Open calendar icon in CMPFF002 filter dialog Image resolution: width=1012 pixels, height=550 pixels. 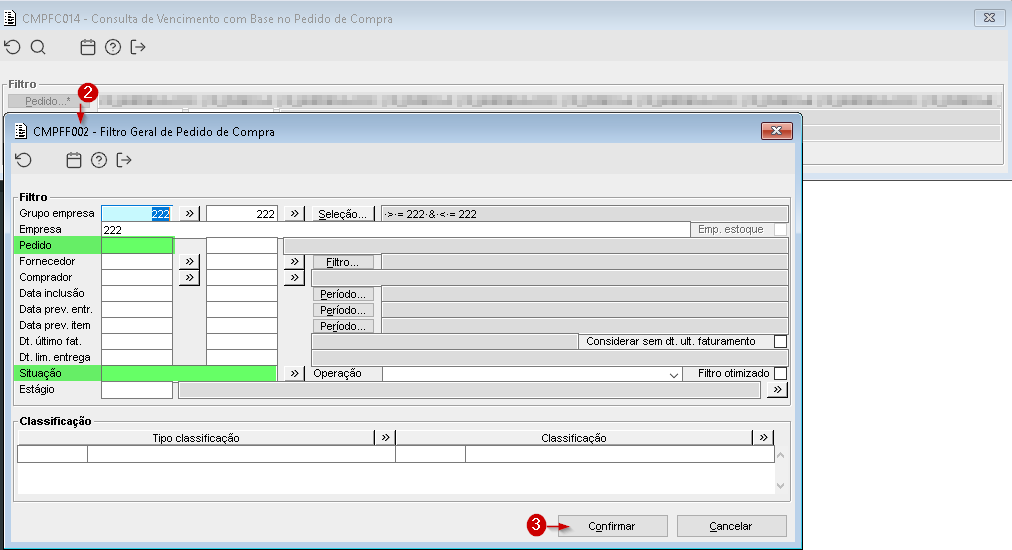coord(74,160)
